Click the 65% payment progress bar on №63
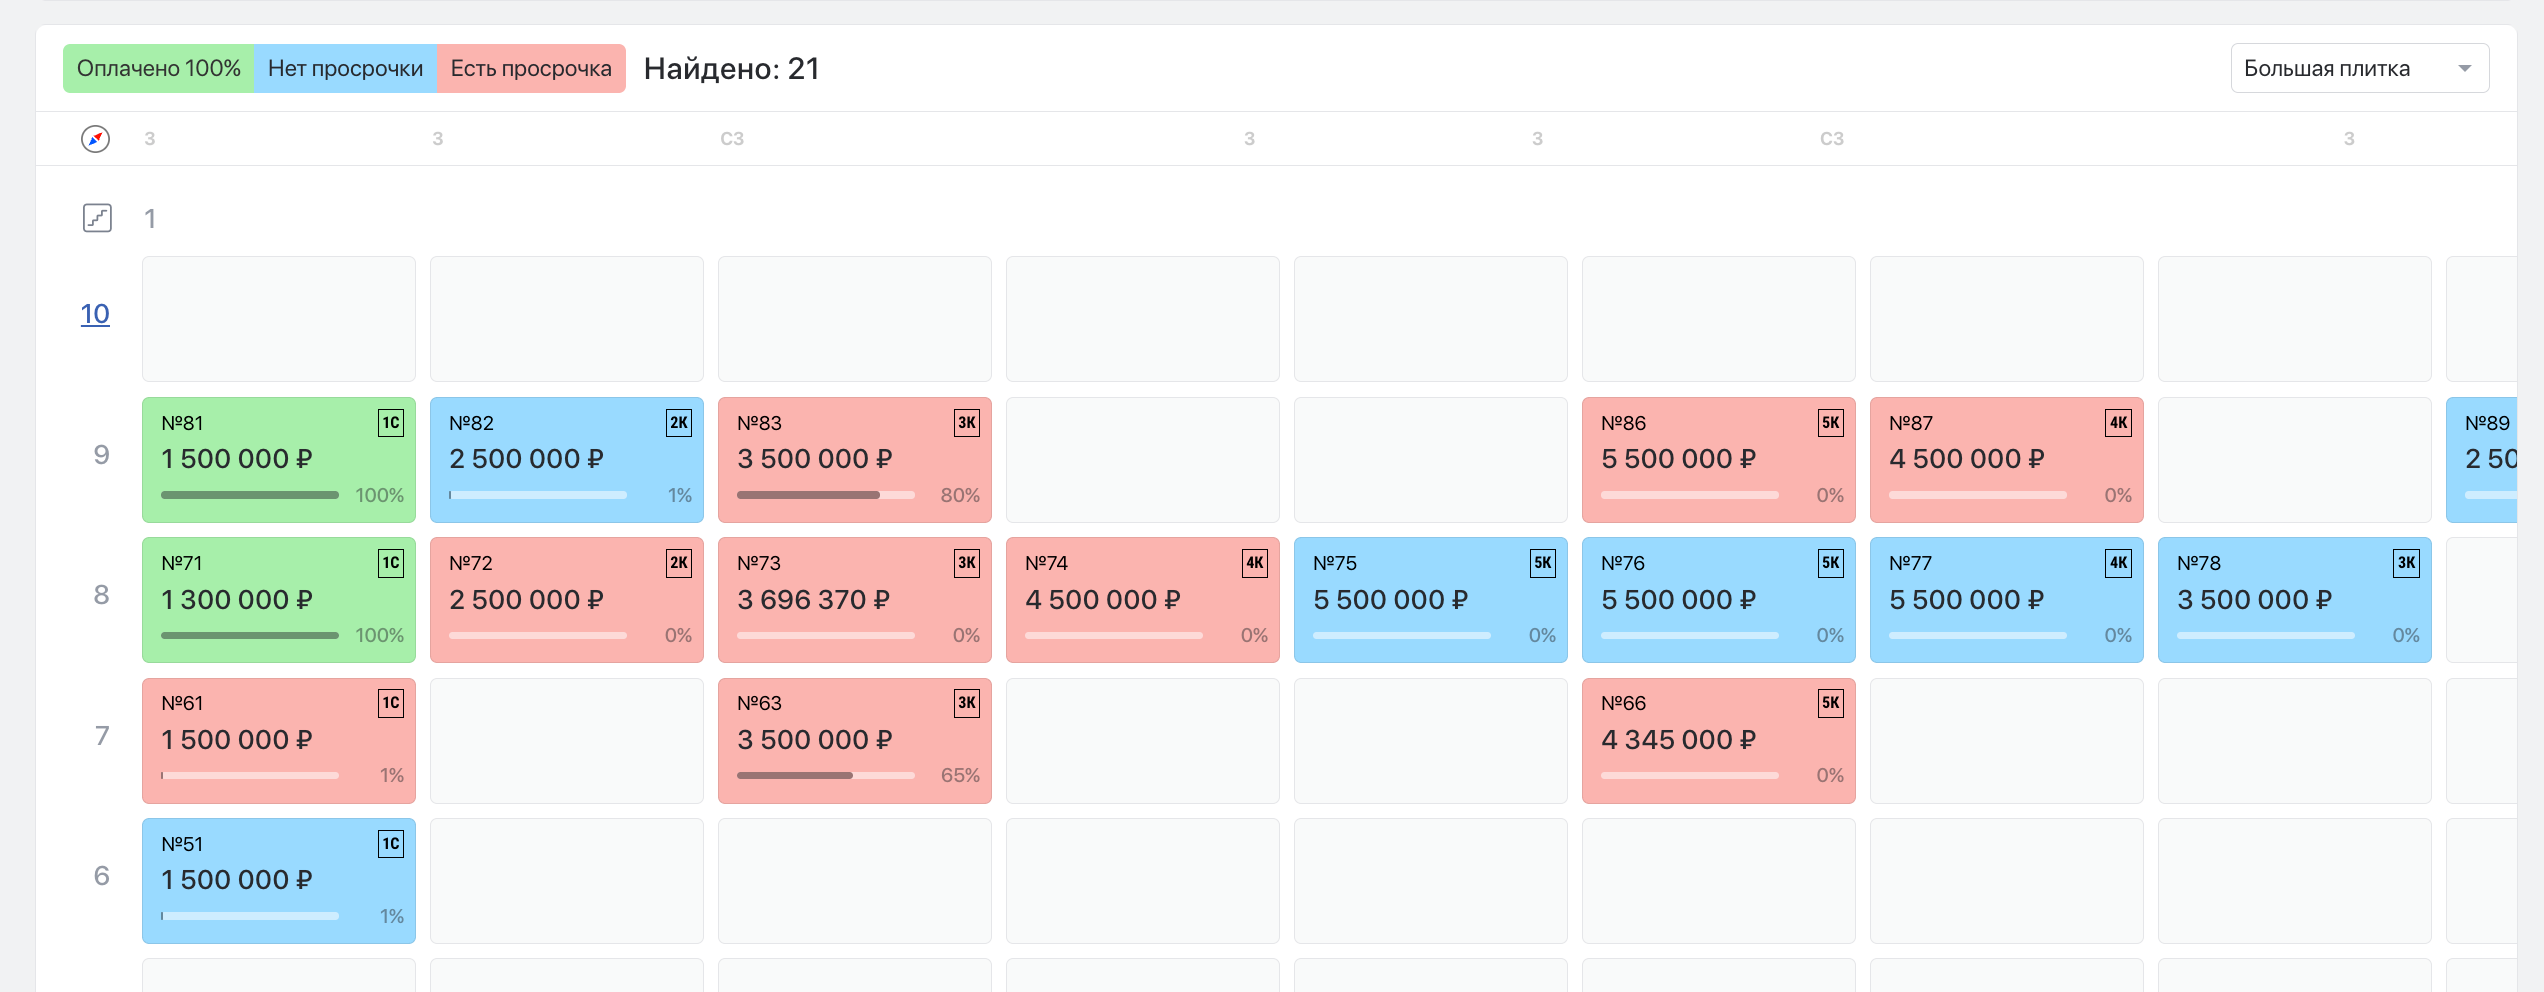The width and height of the screenshot is (2544, 992). [826, 776]
